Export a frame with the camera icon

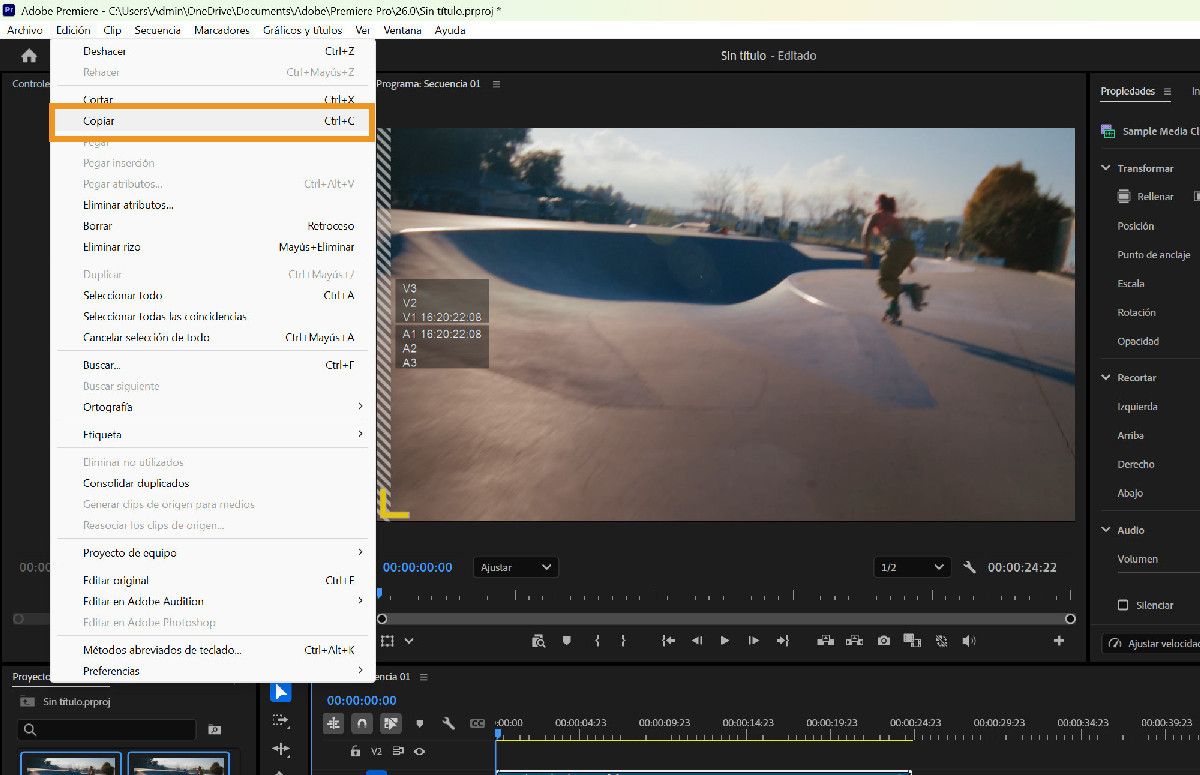(884, 641)
